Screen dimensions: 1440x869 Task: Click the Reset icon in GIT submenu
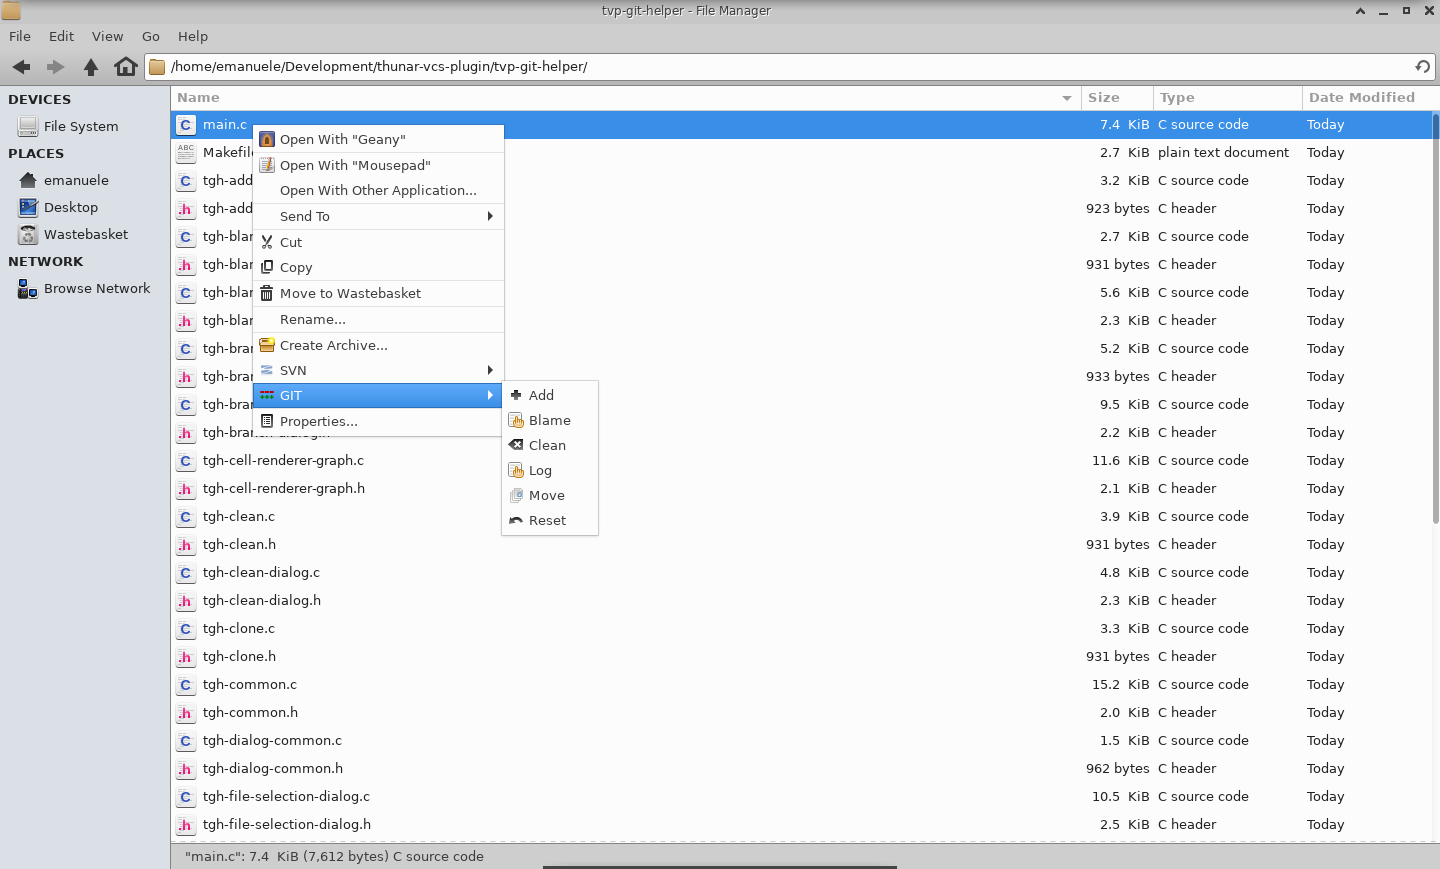[x=516, y=520]
